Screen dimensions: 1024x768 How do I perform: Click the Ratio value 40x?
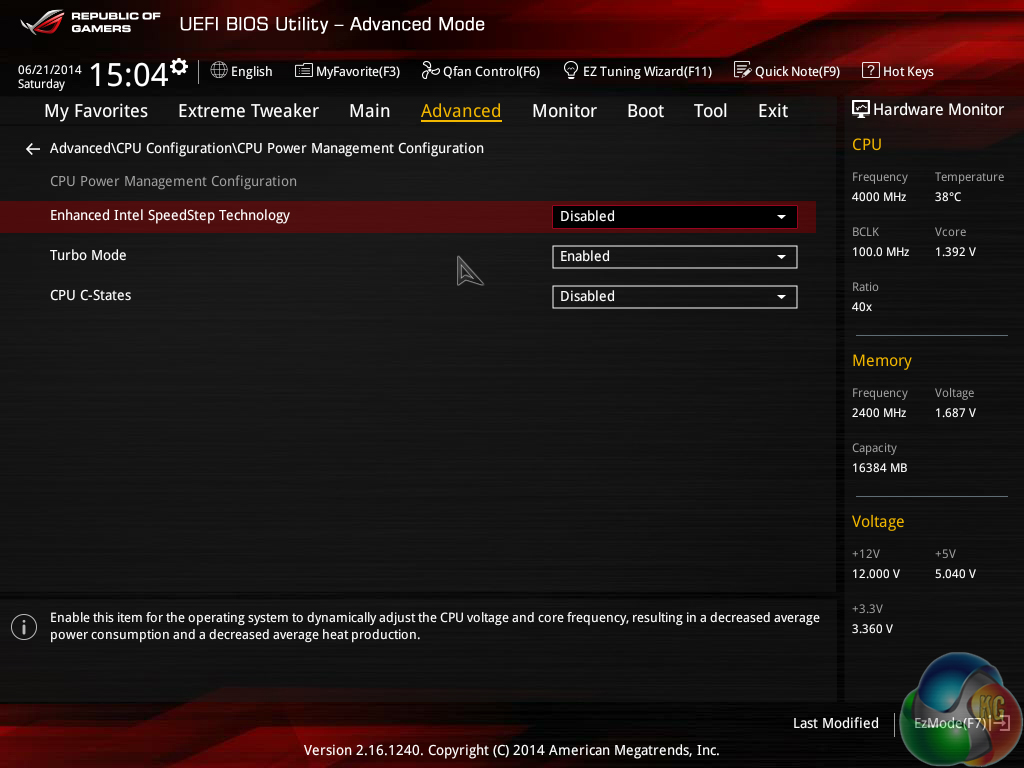[x=862, y=306]
